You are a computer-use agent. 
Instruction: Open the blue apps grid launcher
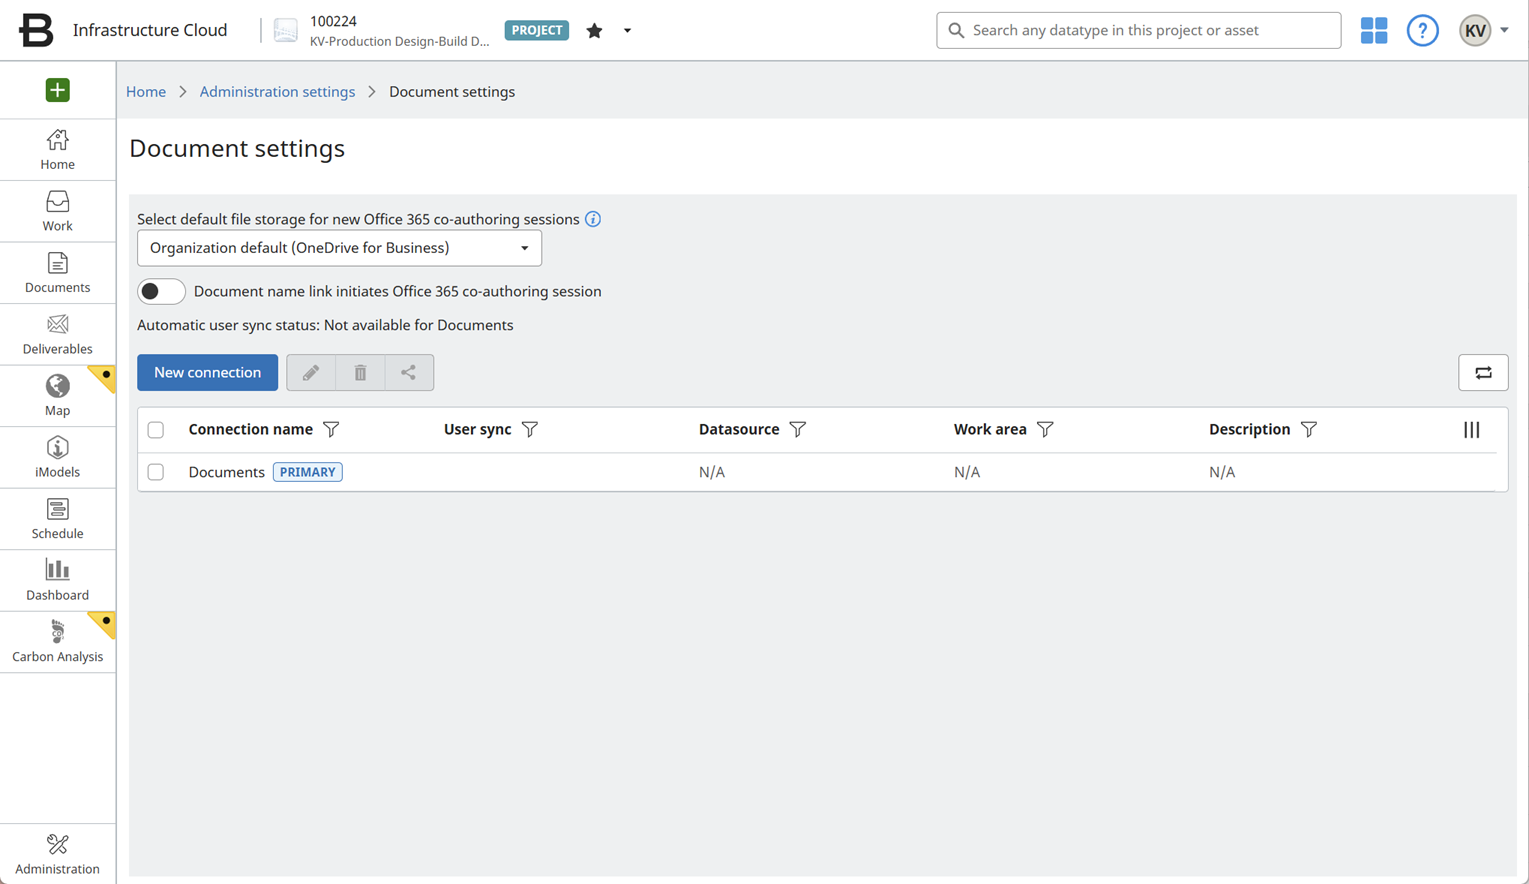point(1374,30)
